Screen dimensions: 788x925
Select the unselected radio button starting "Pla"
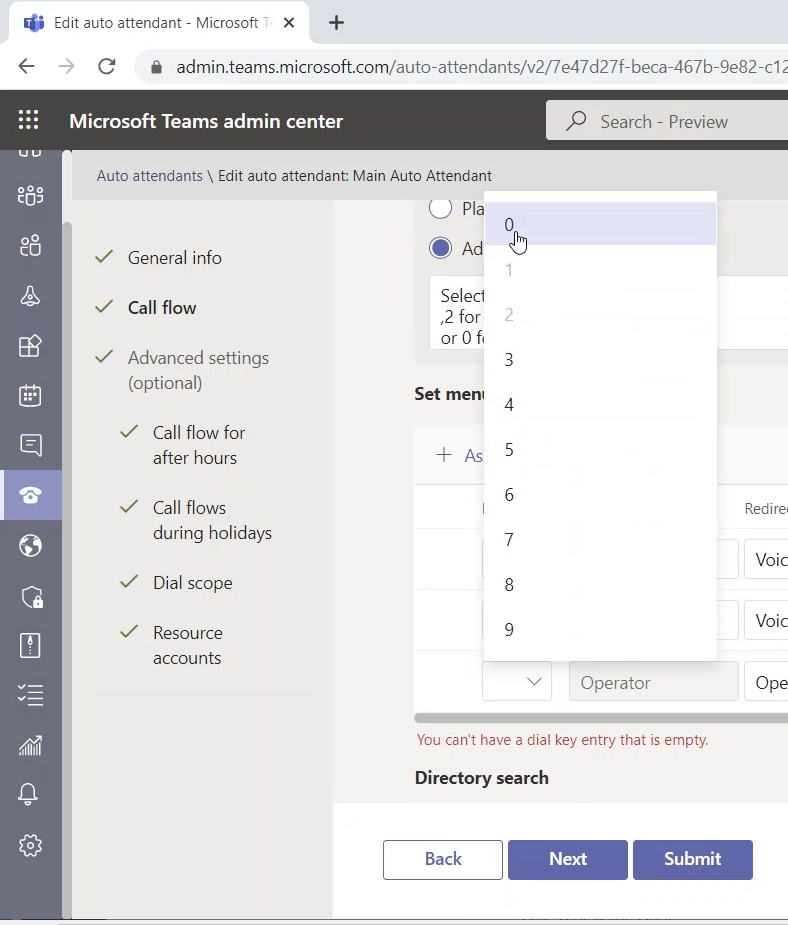coord(440,208)
